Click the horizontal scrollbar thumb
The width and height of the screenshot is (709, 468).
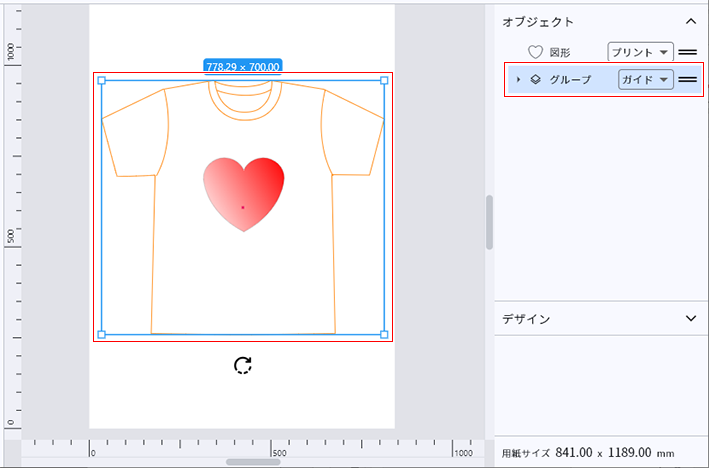coord(252,461)
